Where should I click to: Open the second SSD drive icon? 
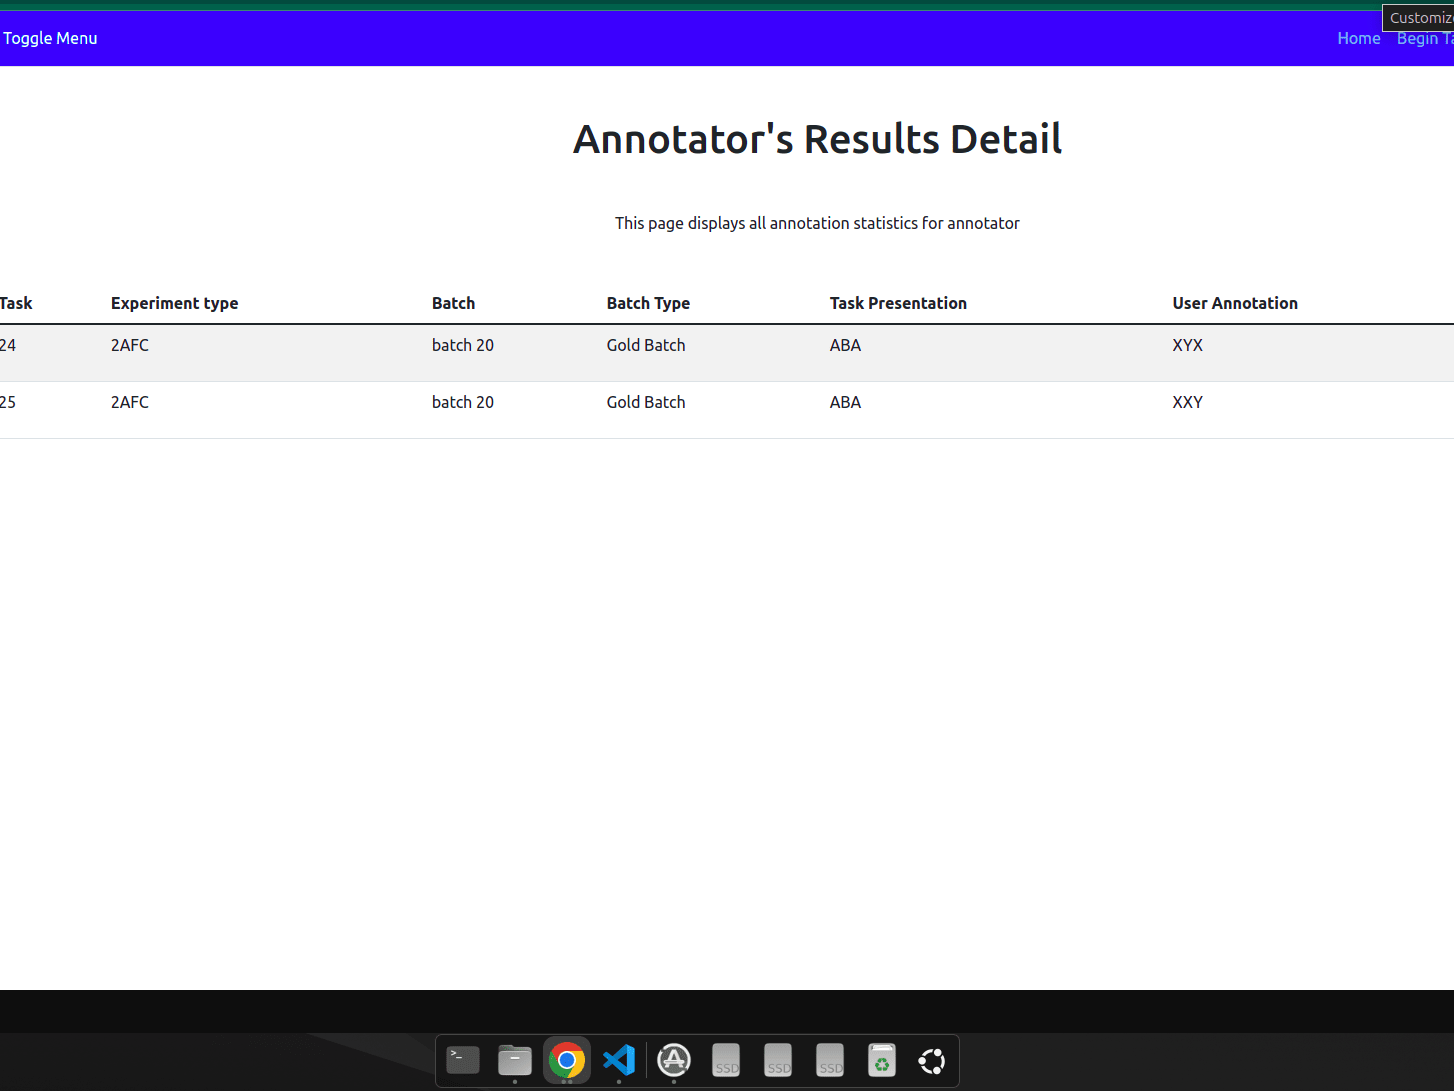pyautogui.click(x=778, y=1060)
